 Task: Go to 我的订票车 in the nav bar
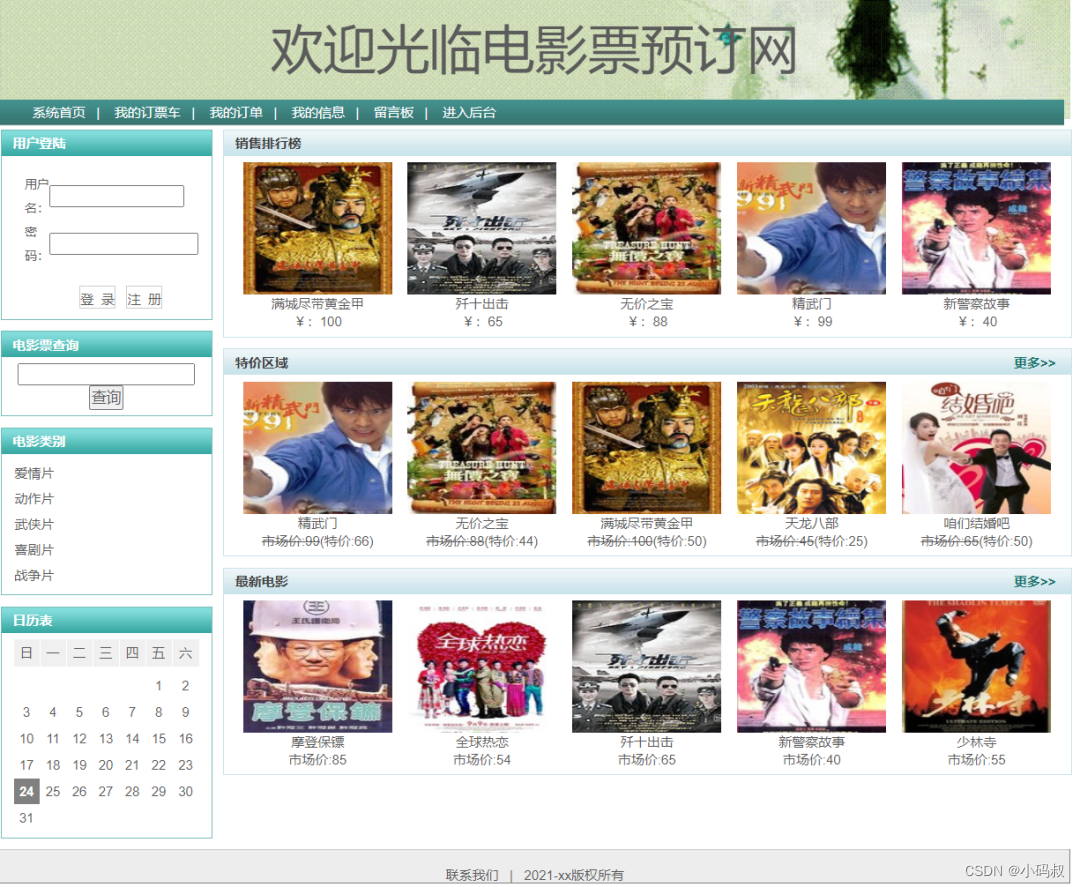click(x=147, y=113)
